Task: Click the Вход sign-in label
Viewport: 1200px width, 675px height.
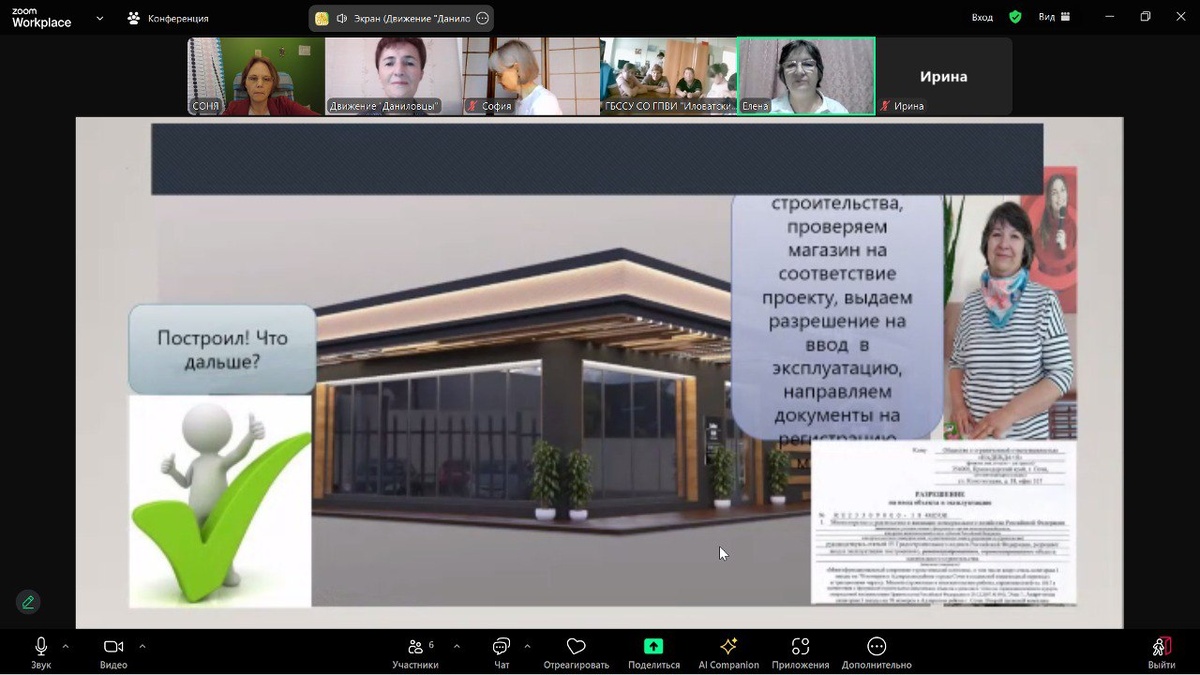Action: coord(983,17)
